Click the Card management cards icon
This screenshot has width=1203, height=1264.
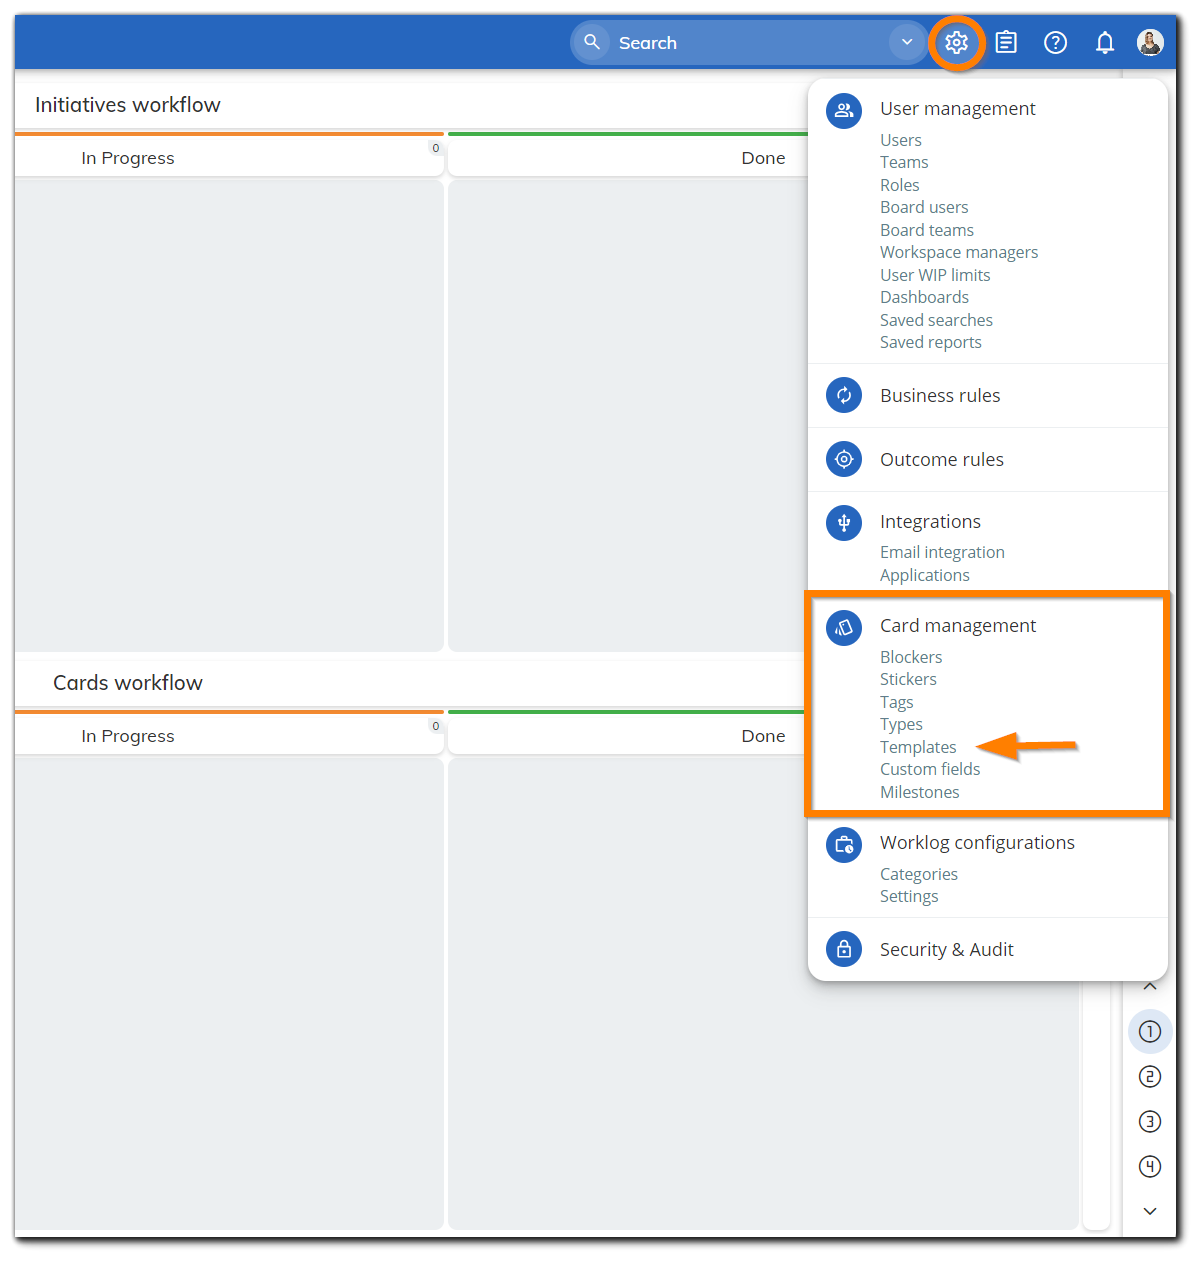843,628
